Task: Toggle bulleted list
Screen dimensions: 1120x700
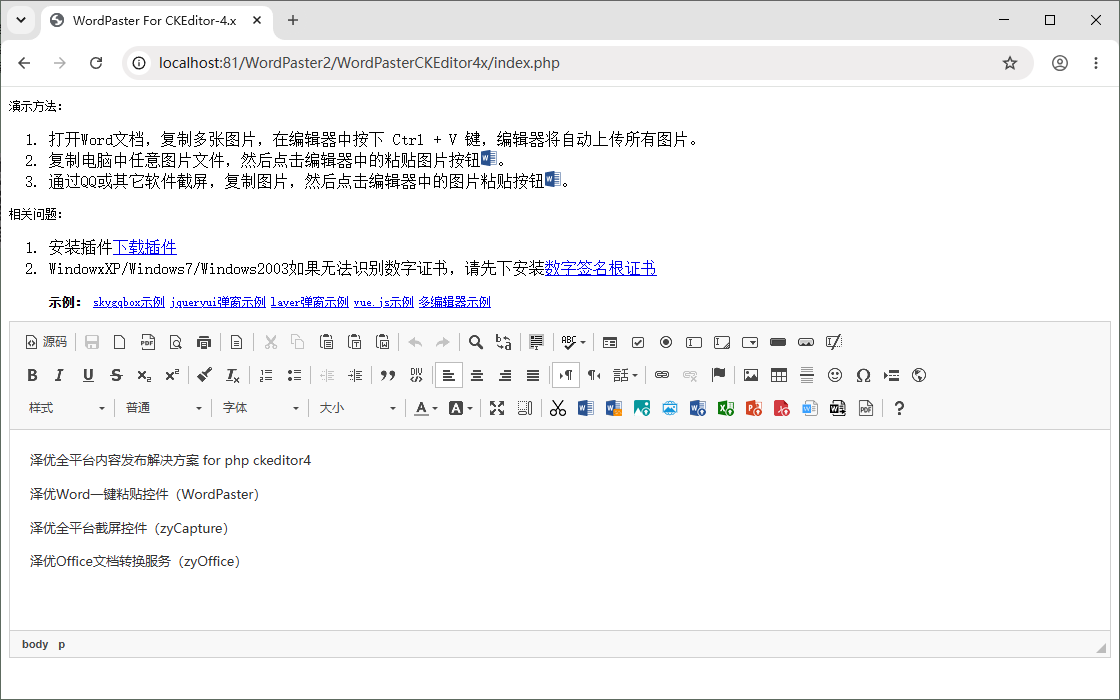Action: click(294, 375)
